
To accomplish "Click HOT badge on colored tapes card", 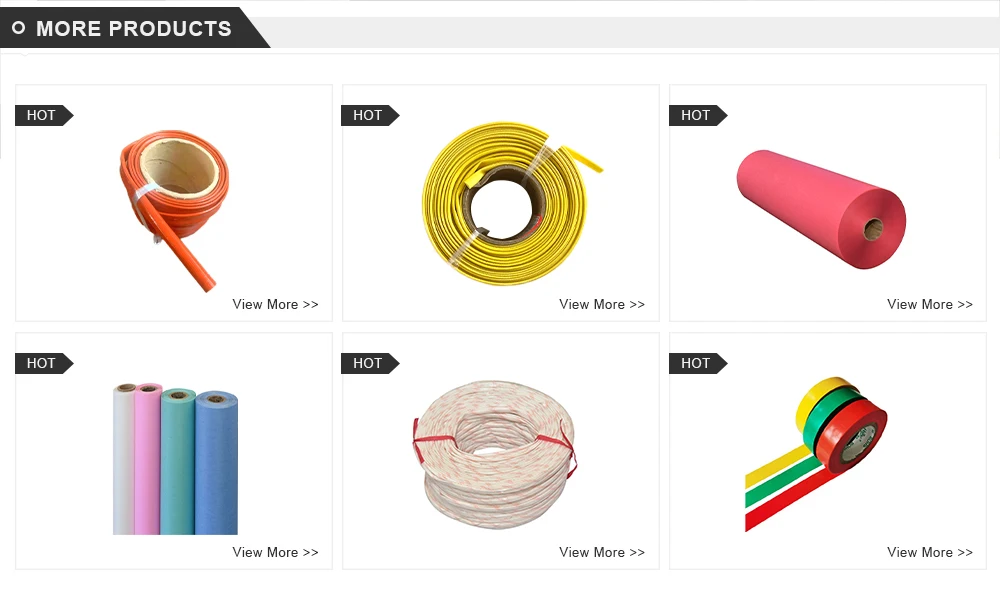I will (x=698, y=363).
